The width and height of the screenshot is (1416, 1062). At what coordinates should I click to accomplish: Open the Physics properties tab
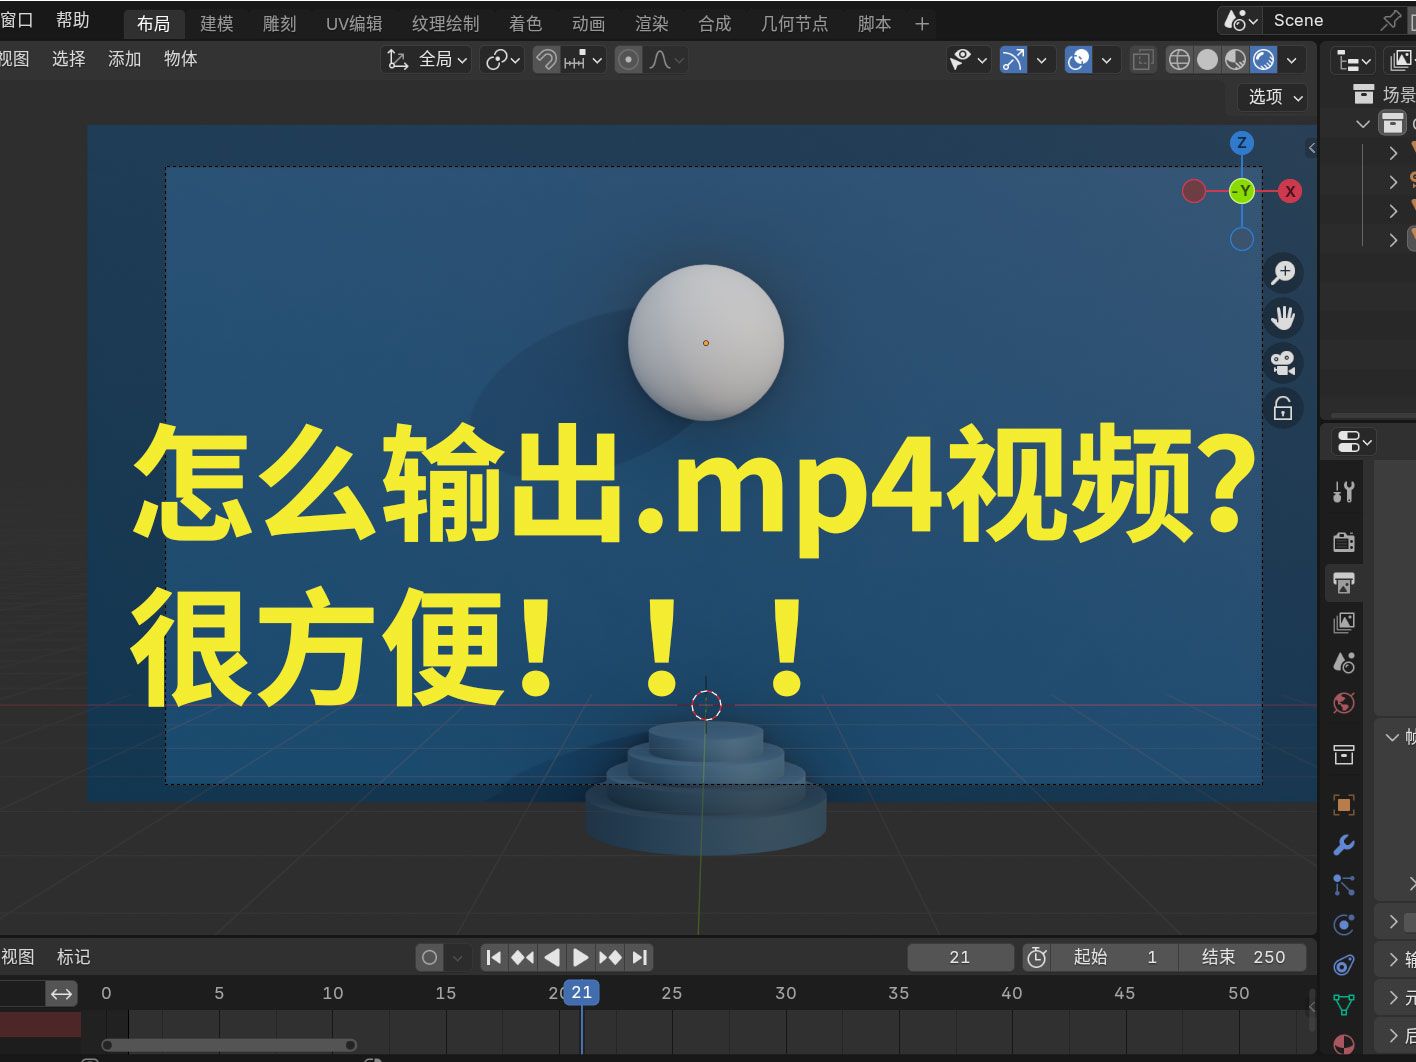[x=1343, y=923]
